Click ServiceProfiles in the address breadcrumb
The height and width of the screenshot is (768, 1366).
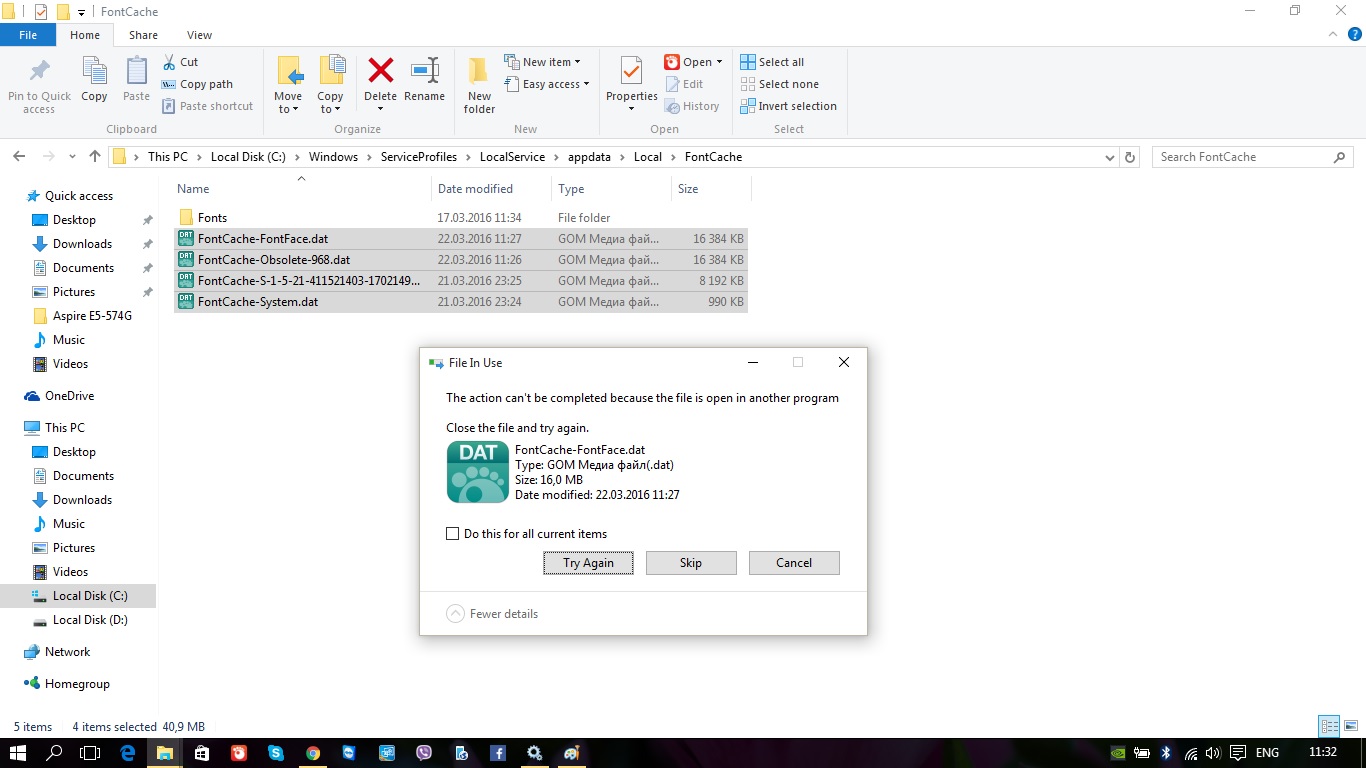click(418, 157)
